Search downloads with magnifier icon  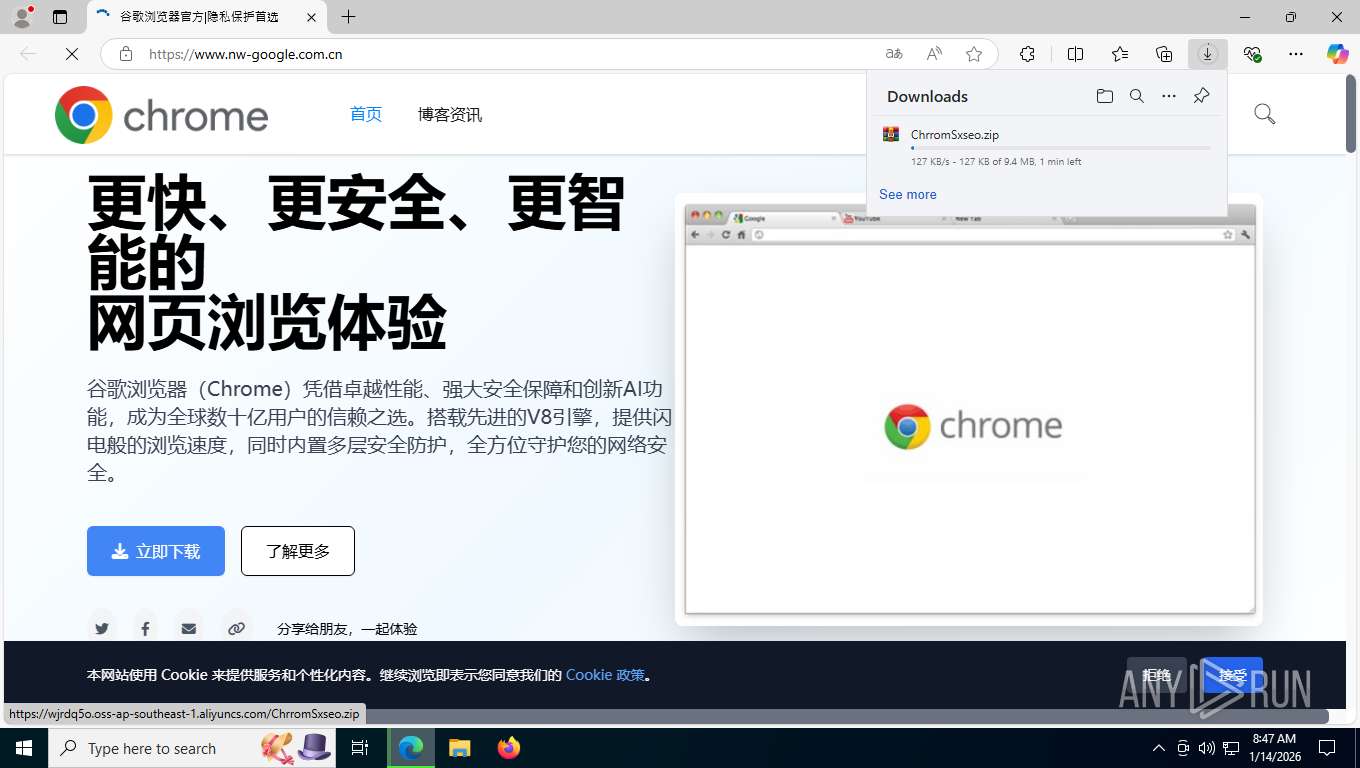pos(1137,96)
